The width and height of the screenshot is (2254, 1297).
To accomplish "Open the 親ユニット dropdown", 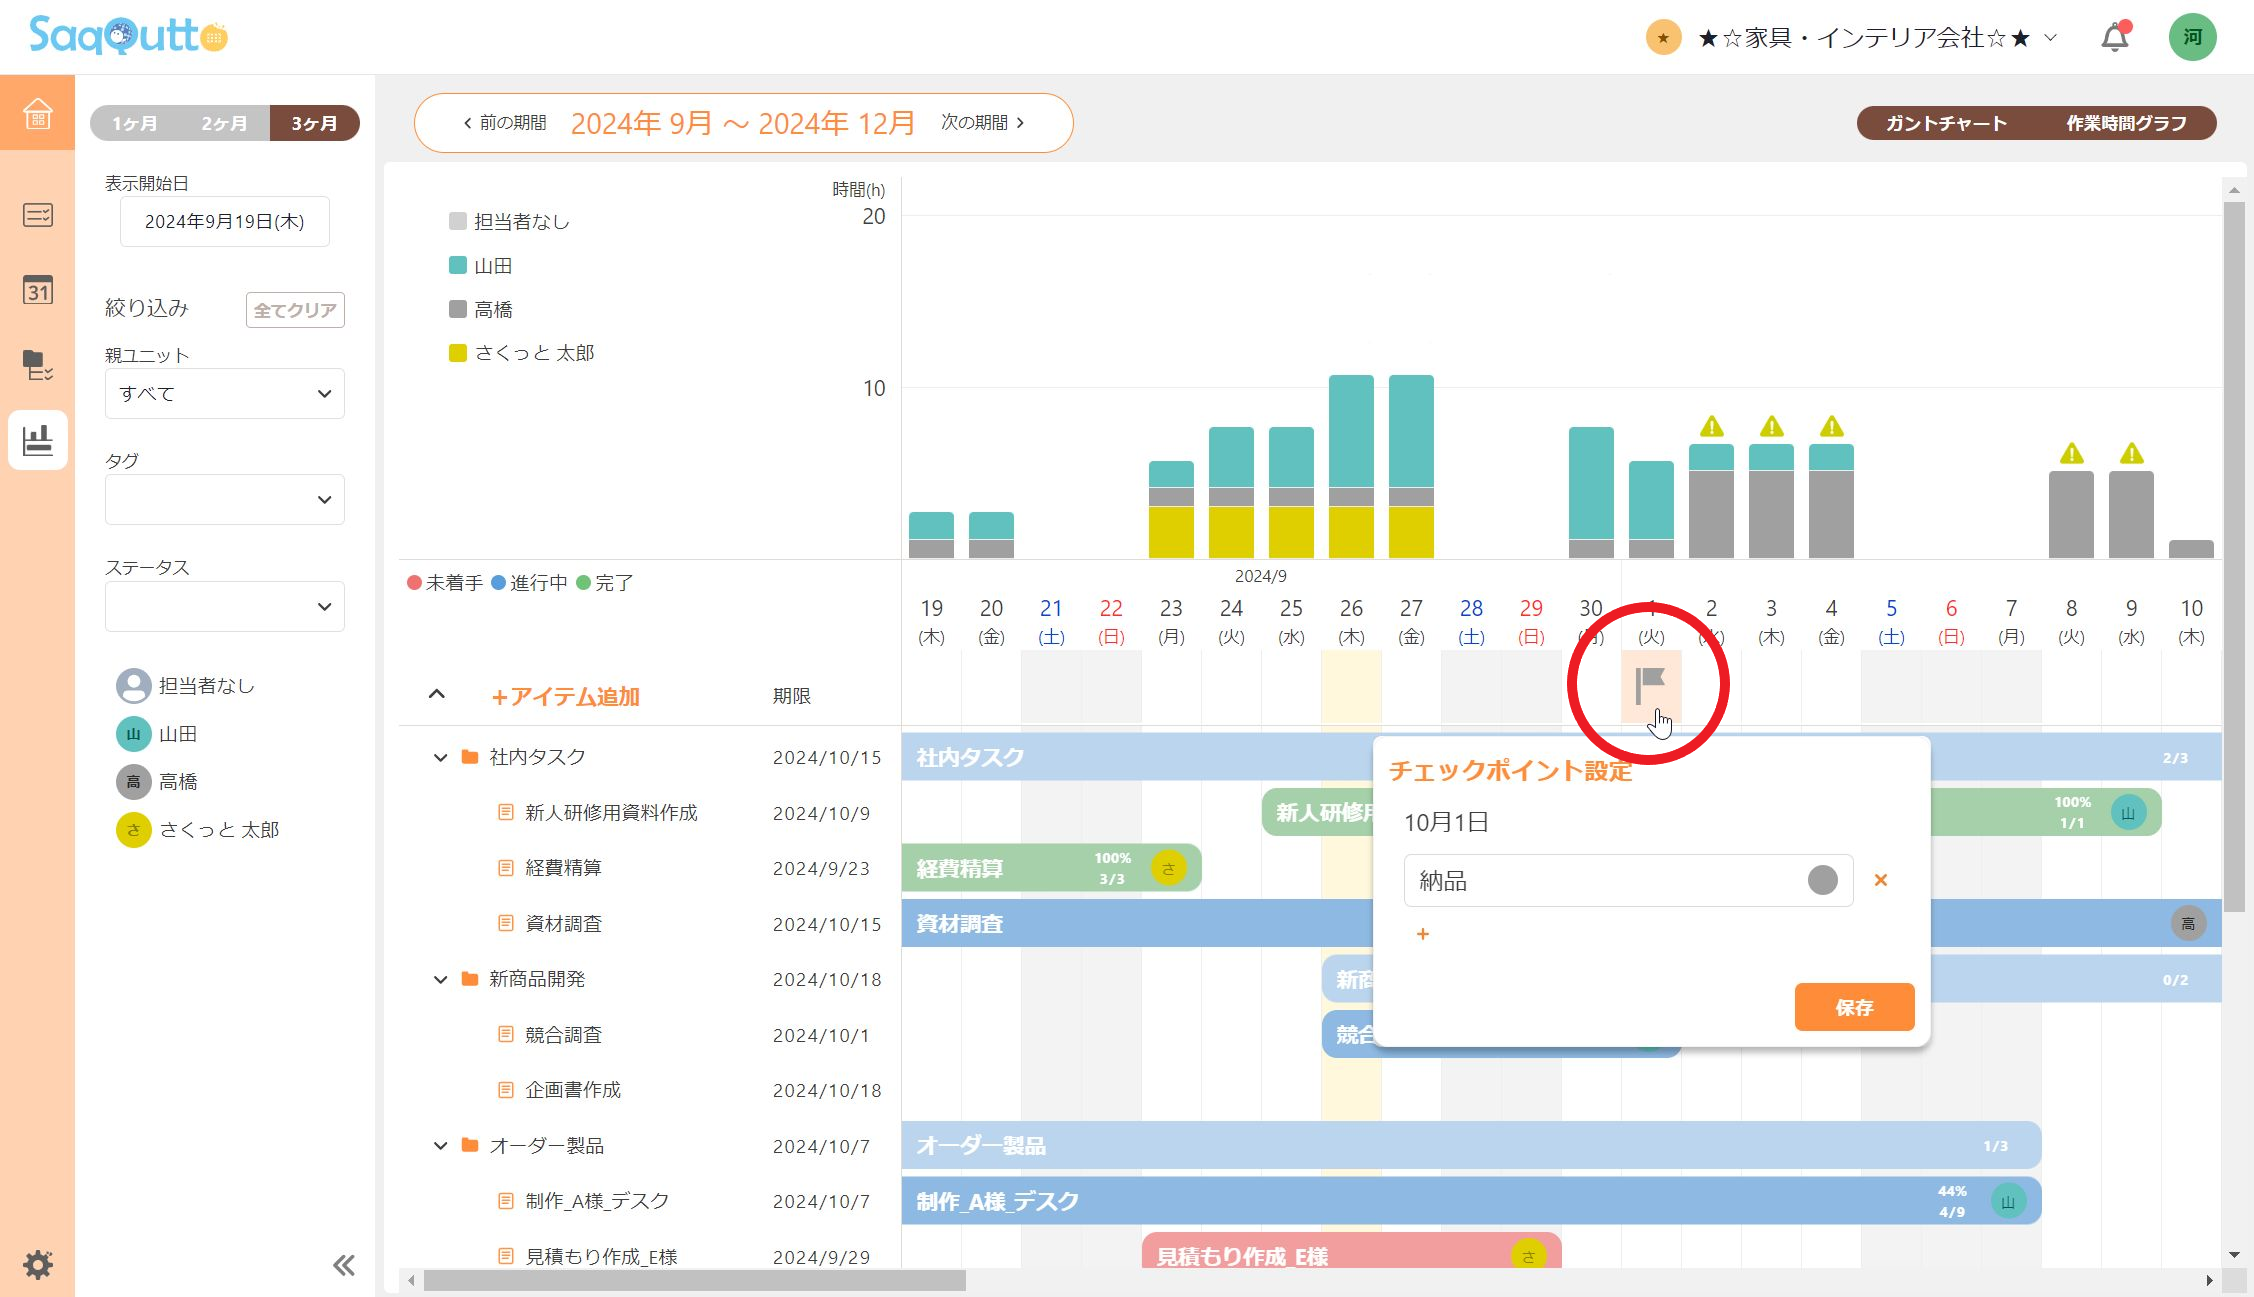I will click(x=224, y=394).
